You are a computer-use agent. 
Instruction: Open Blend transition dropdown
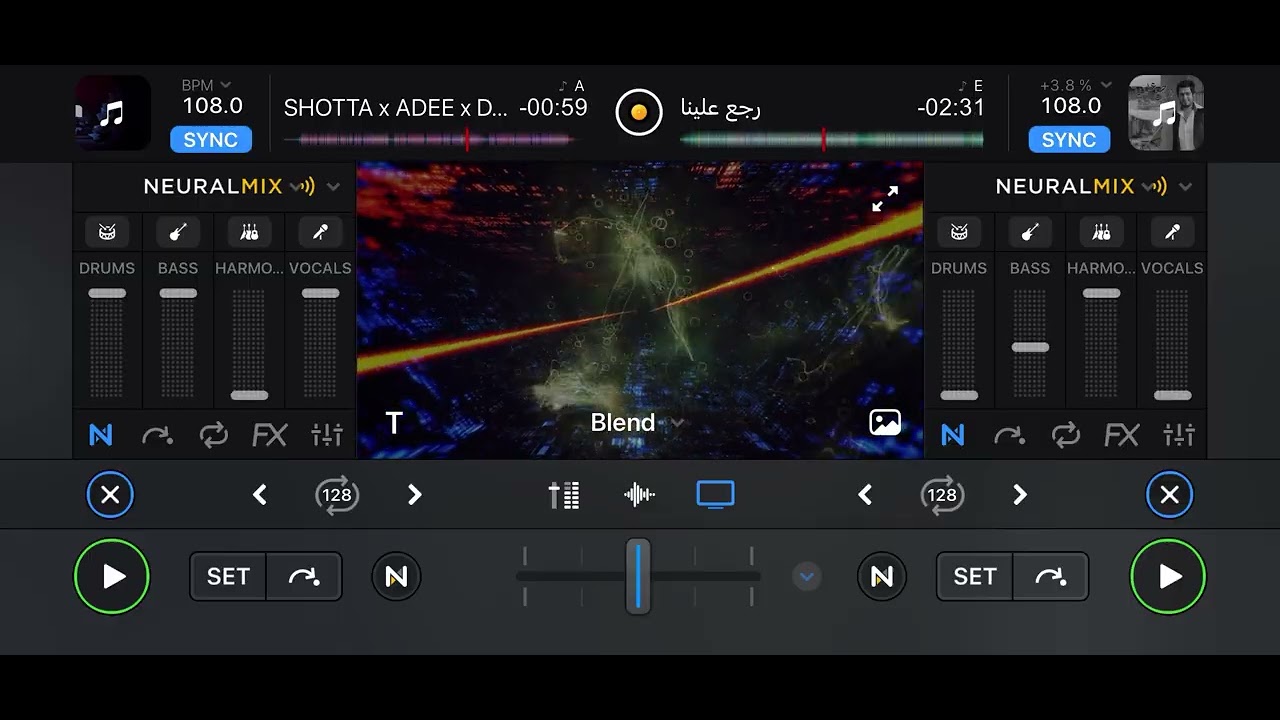point(637,423)
